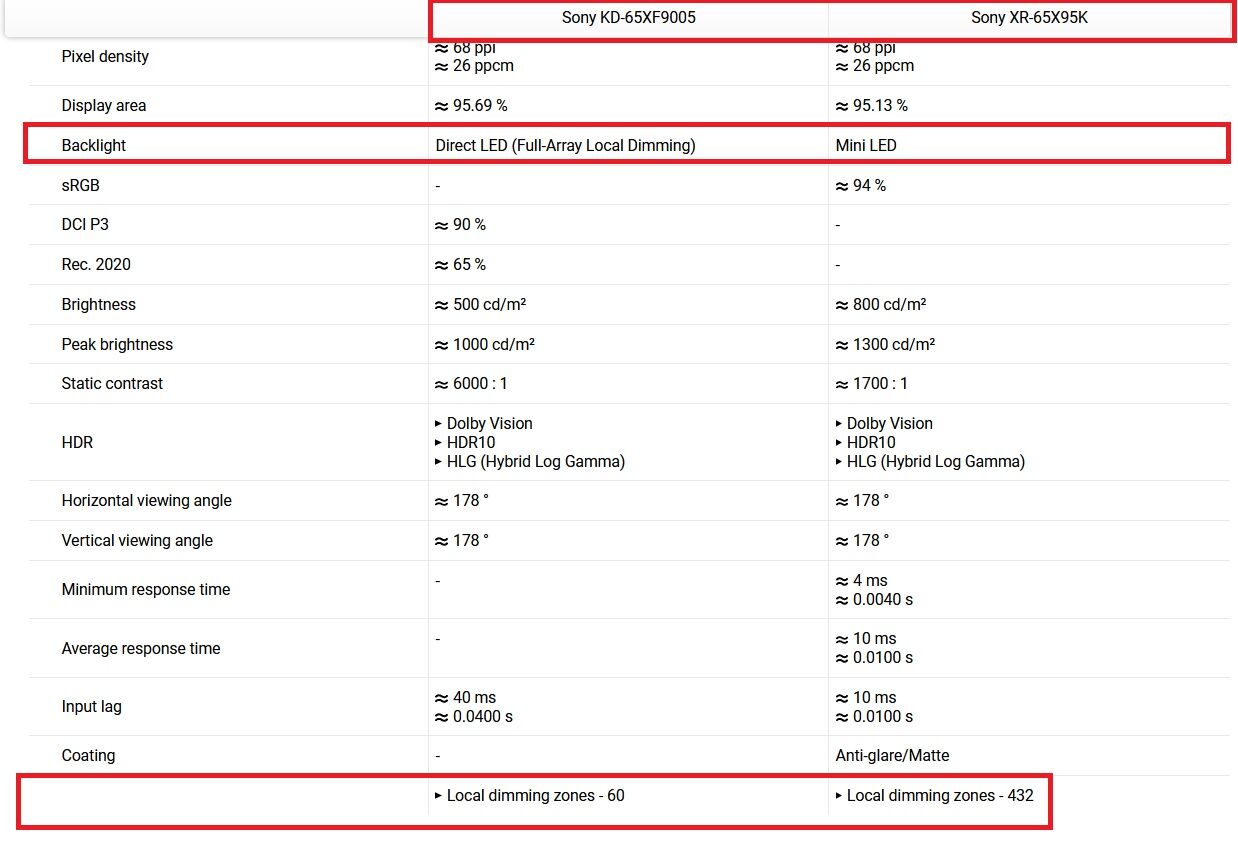The height and width of the screenshot is (846, 1238).
Task: Click the 65 % Rec. 2020 value
Action: pyautogui.click(x=460, y=264)
